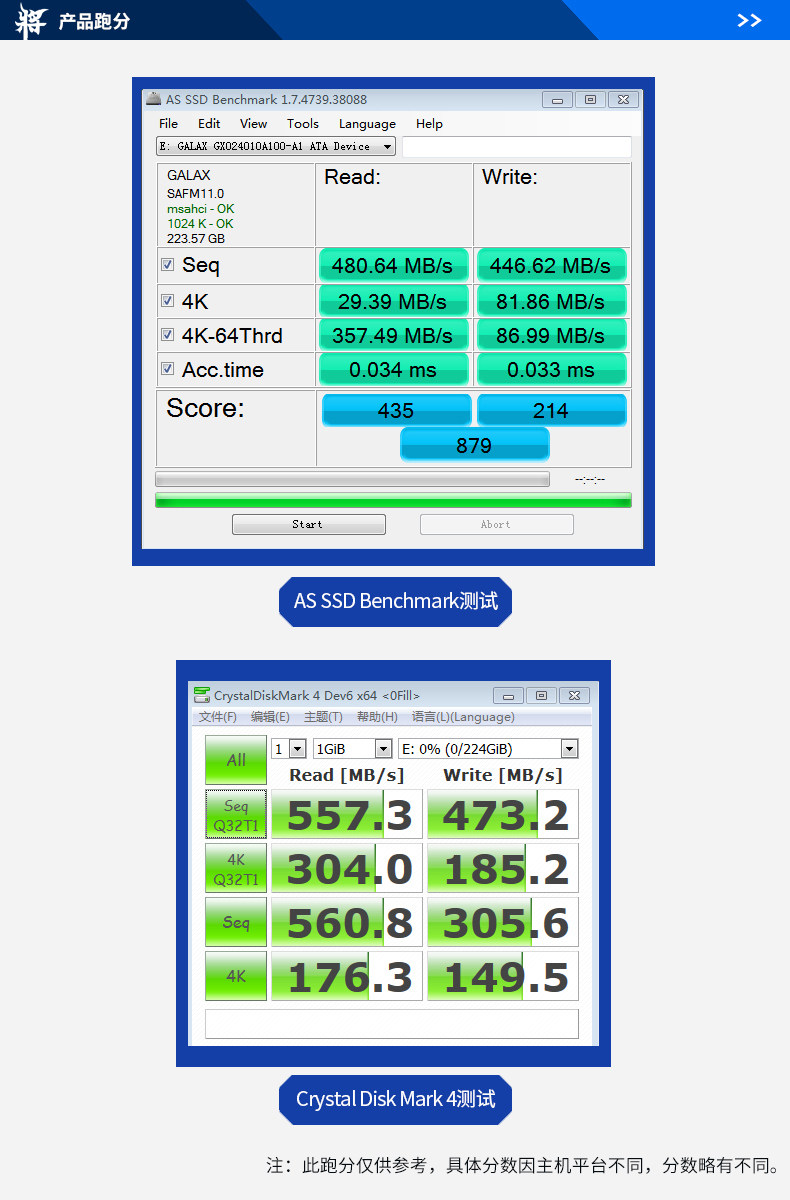
Task: Click the Crystal Disk Mark 4测试 caption label
Action: (395, 1099)
